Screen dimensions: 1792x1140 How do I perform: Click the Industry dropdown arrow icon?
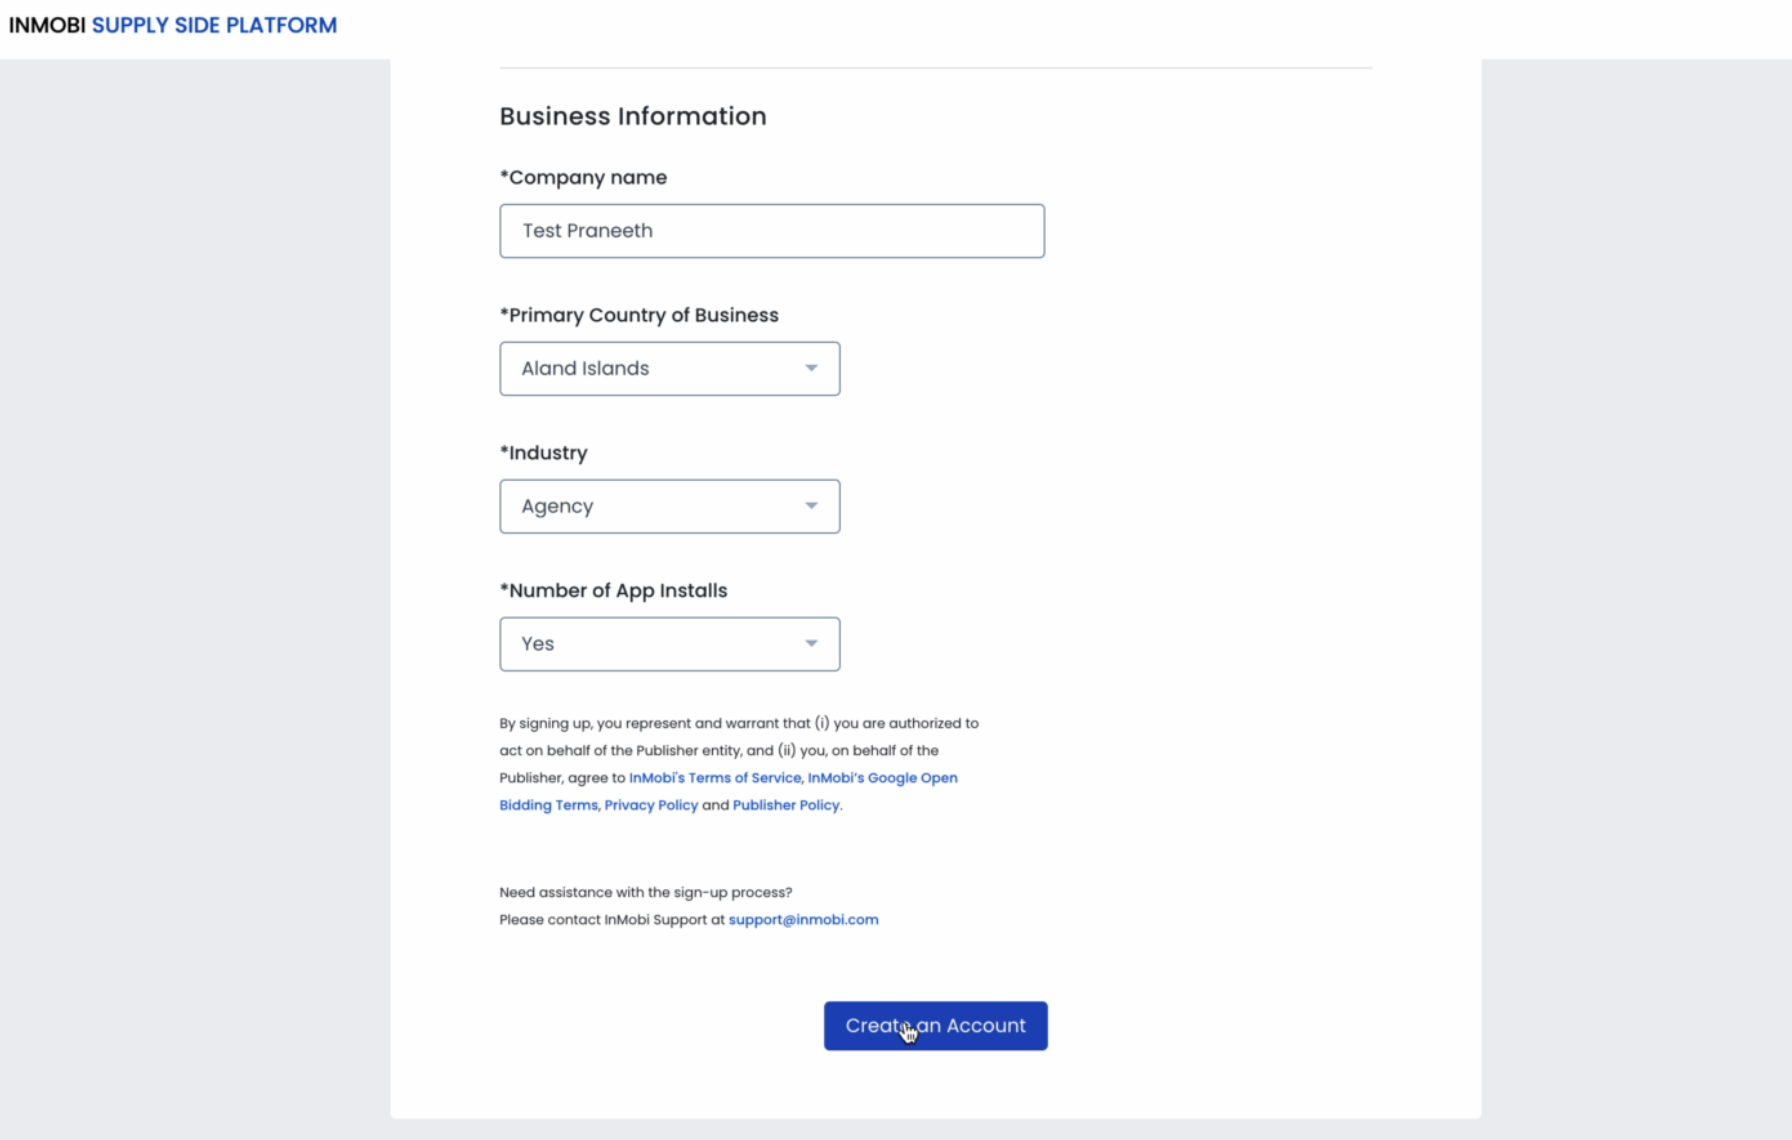(x=811, y=506)
